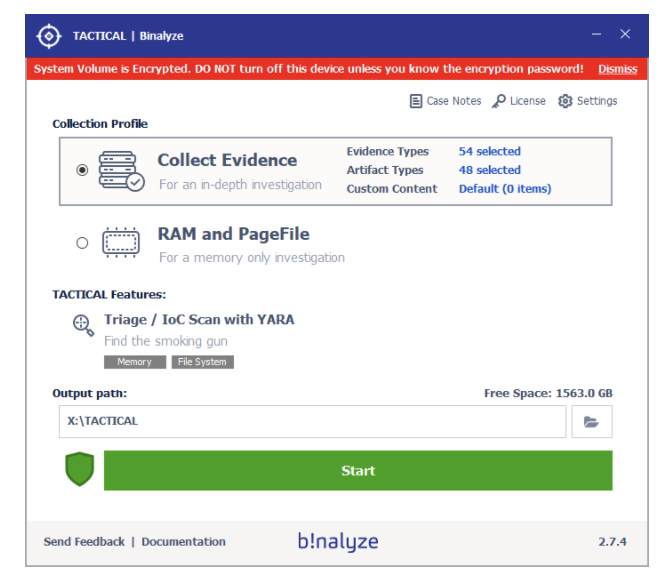The height and width of the screenshot is (586, 671).
Task: Select the RAM and PageFile radio button
Action: point(82,243)
